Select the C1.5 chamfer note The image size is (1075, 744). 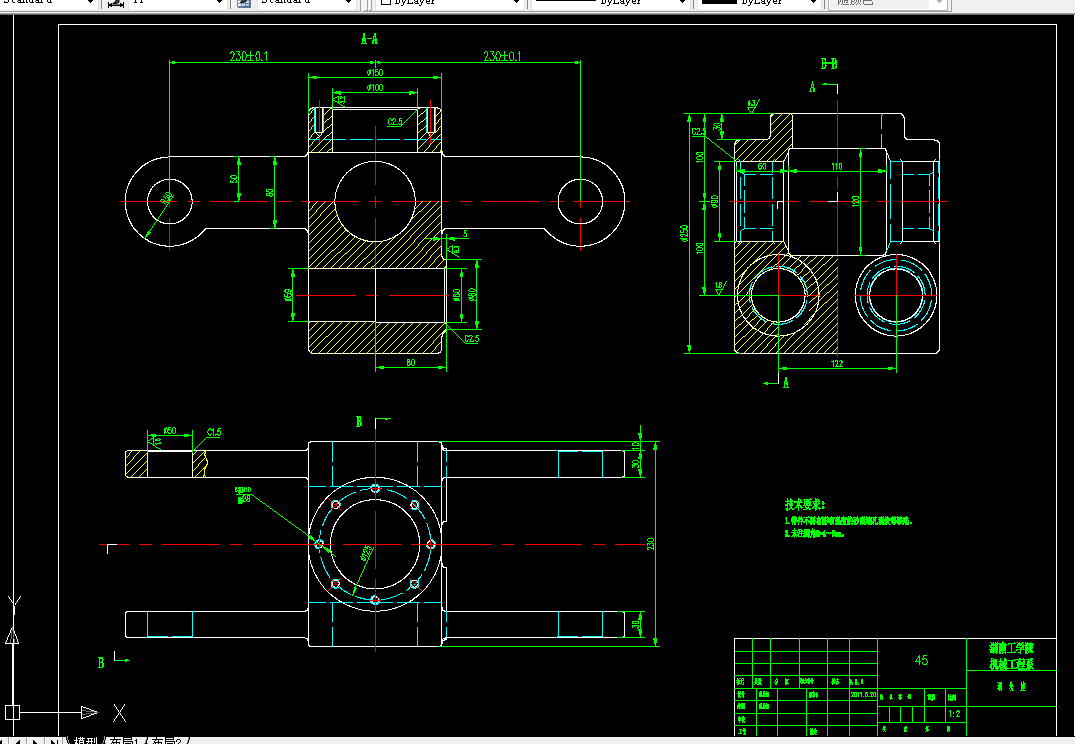(x=214, y=433)
